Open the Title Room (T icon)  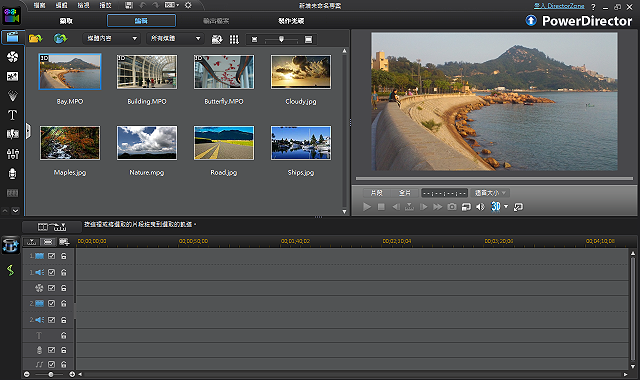point(12,115)
